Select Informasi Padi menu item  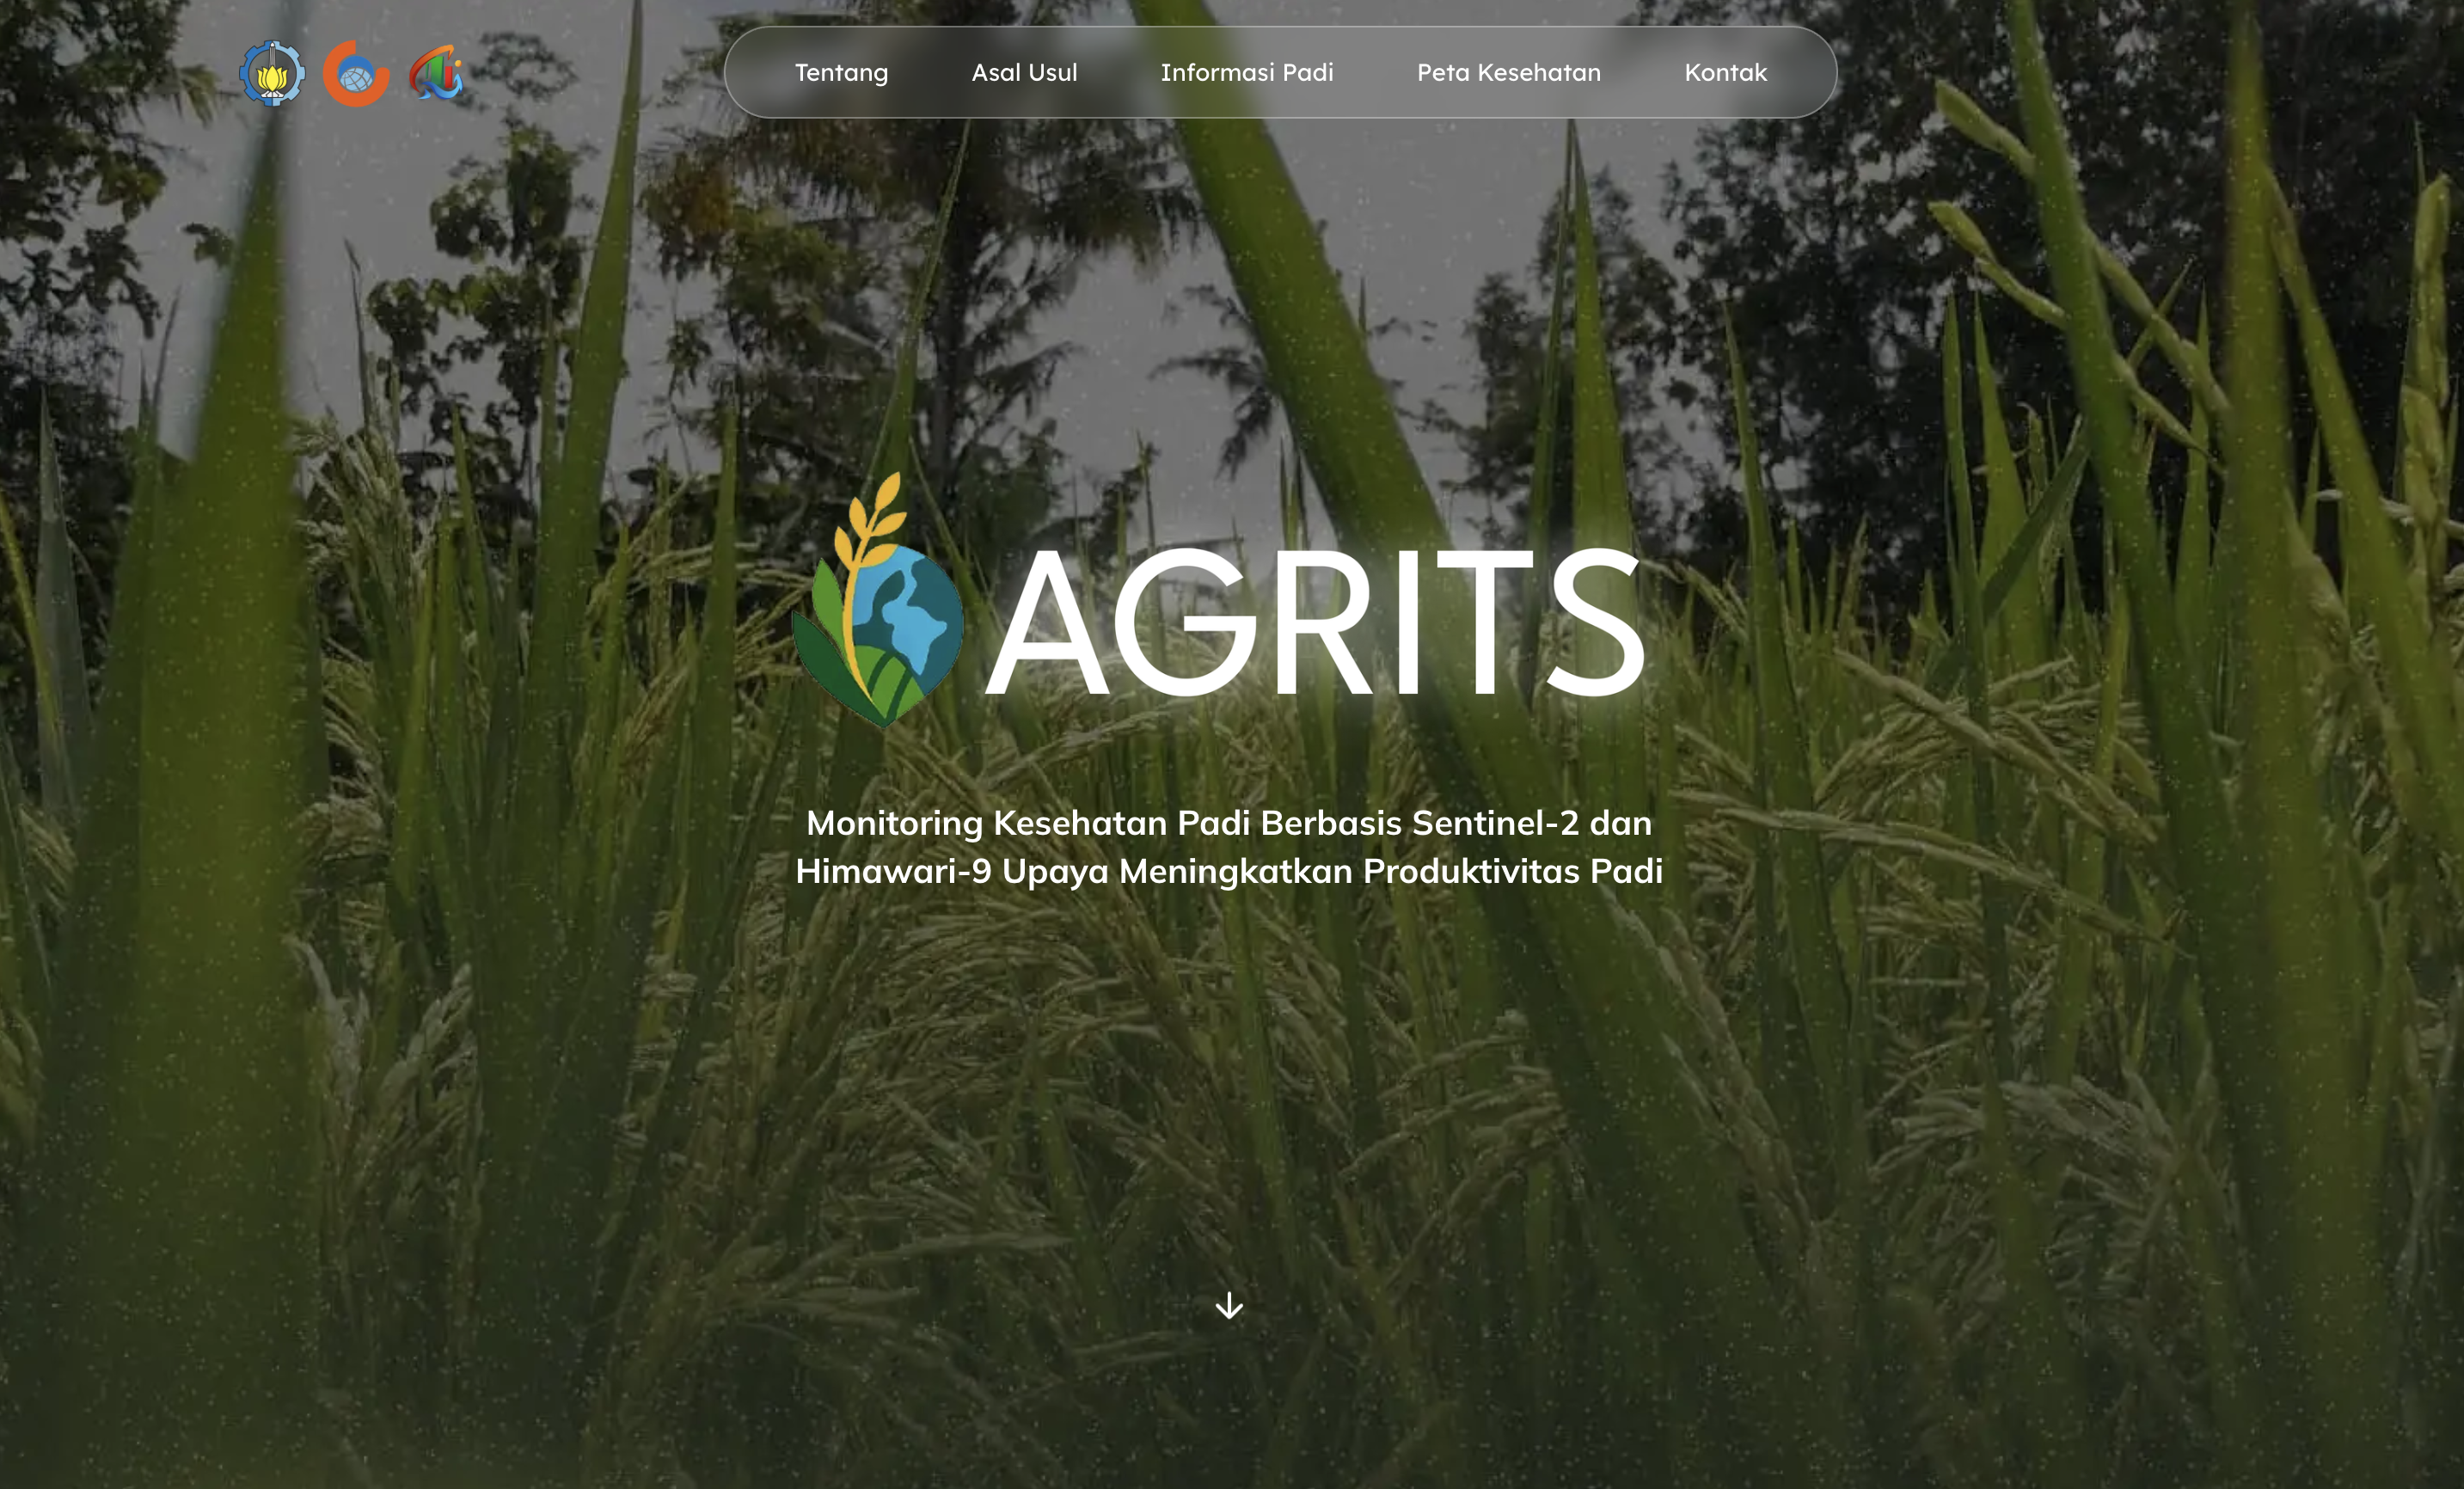coord(1246,73)
